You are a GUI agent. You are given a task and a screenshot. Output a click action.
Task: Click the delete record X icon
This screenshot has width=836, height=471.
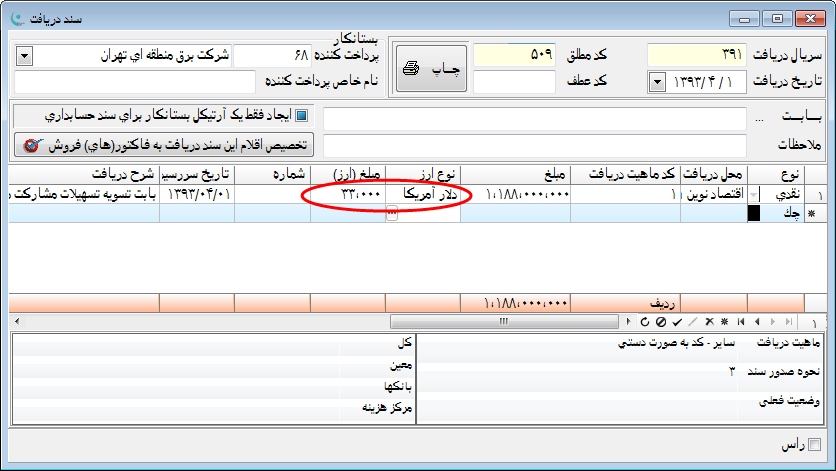tap(709, 322)
